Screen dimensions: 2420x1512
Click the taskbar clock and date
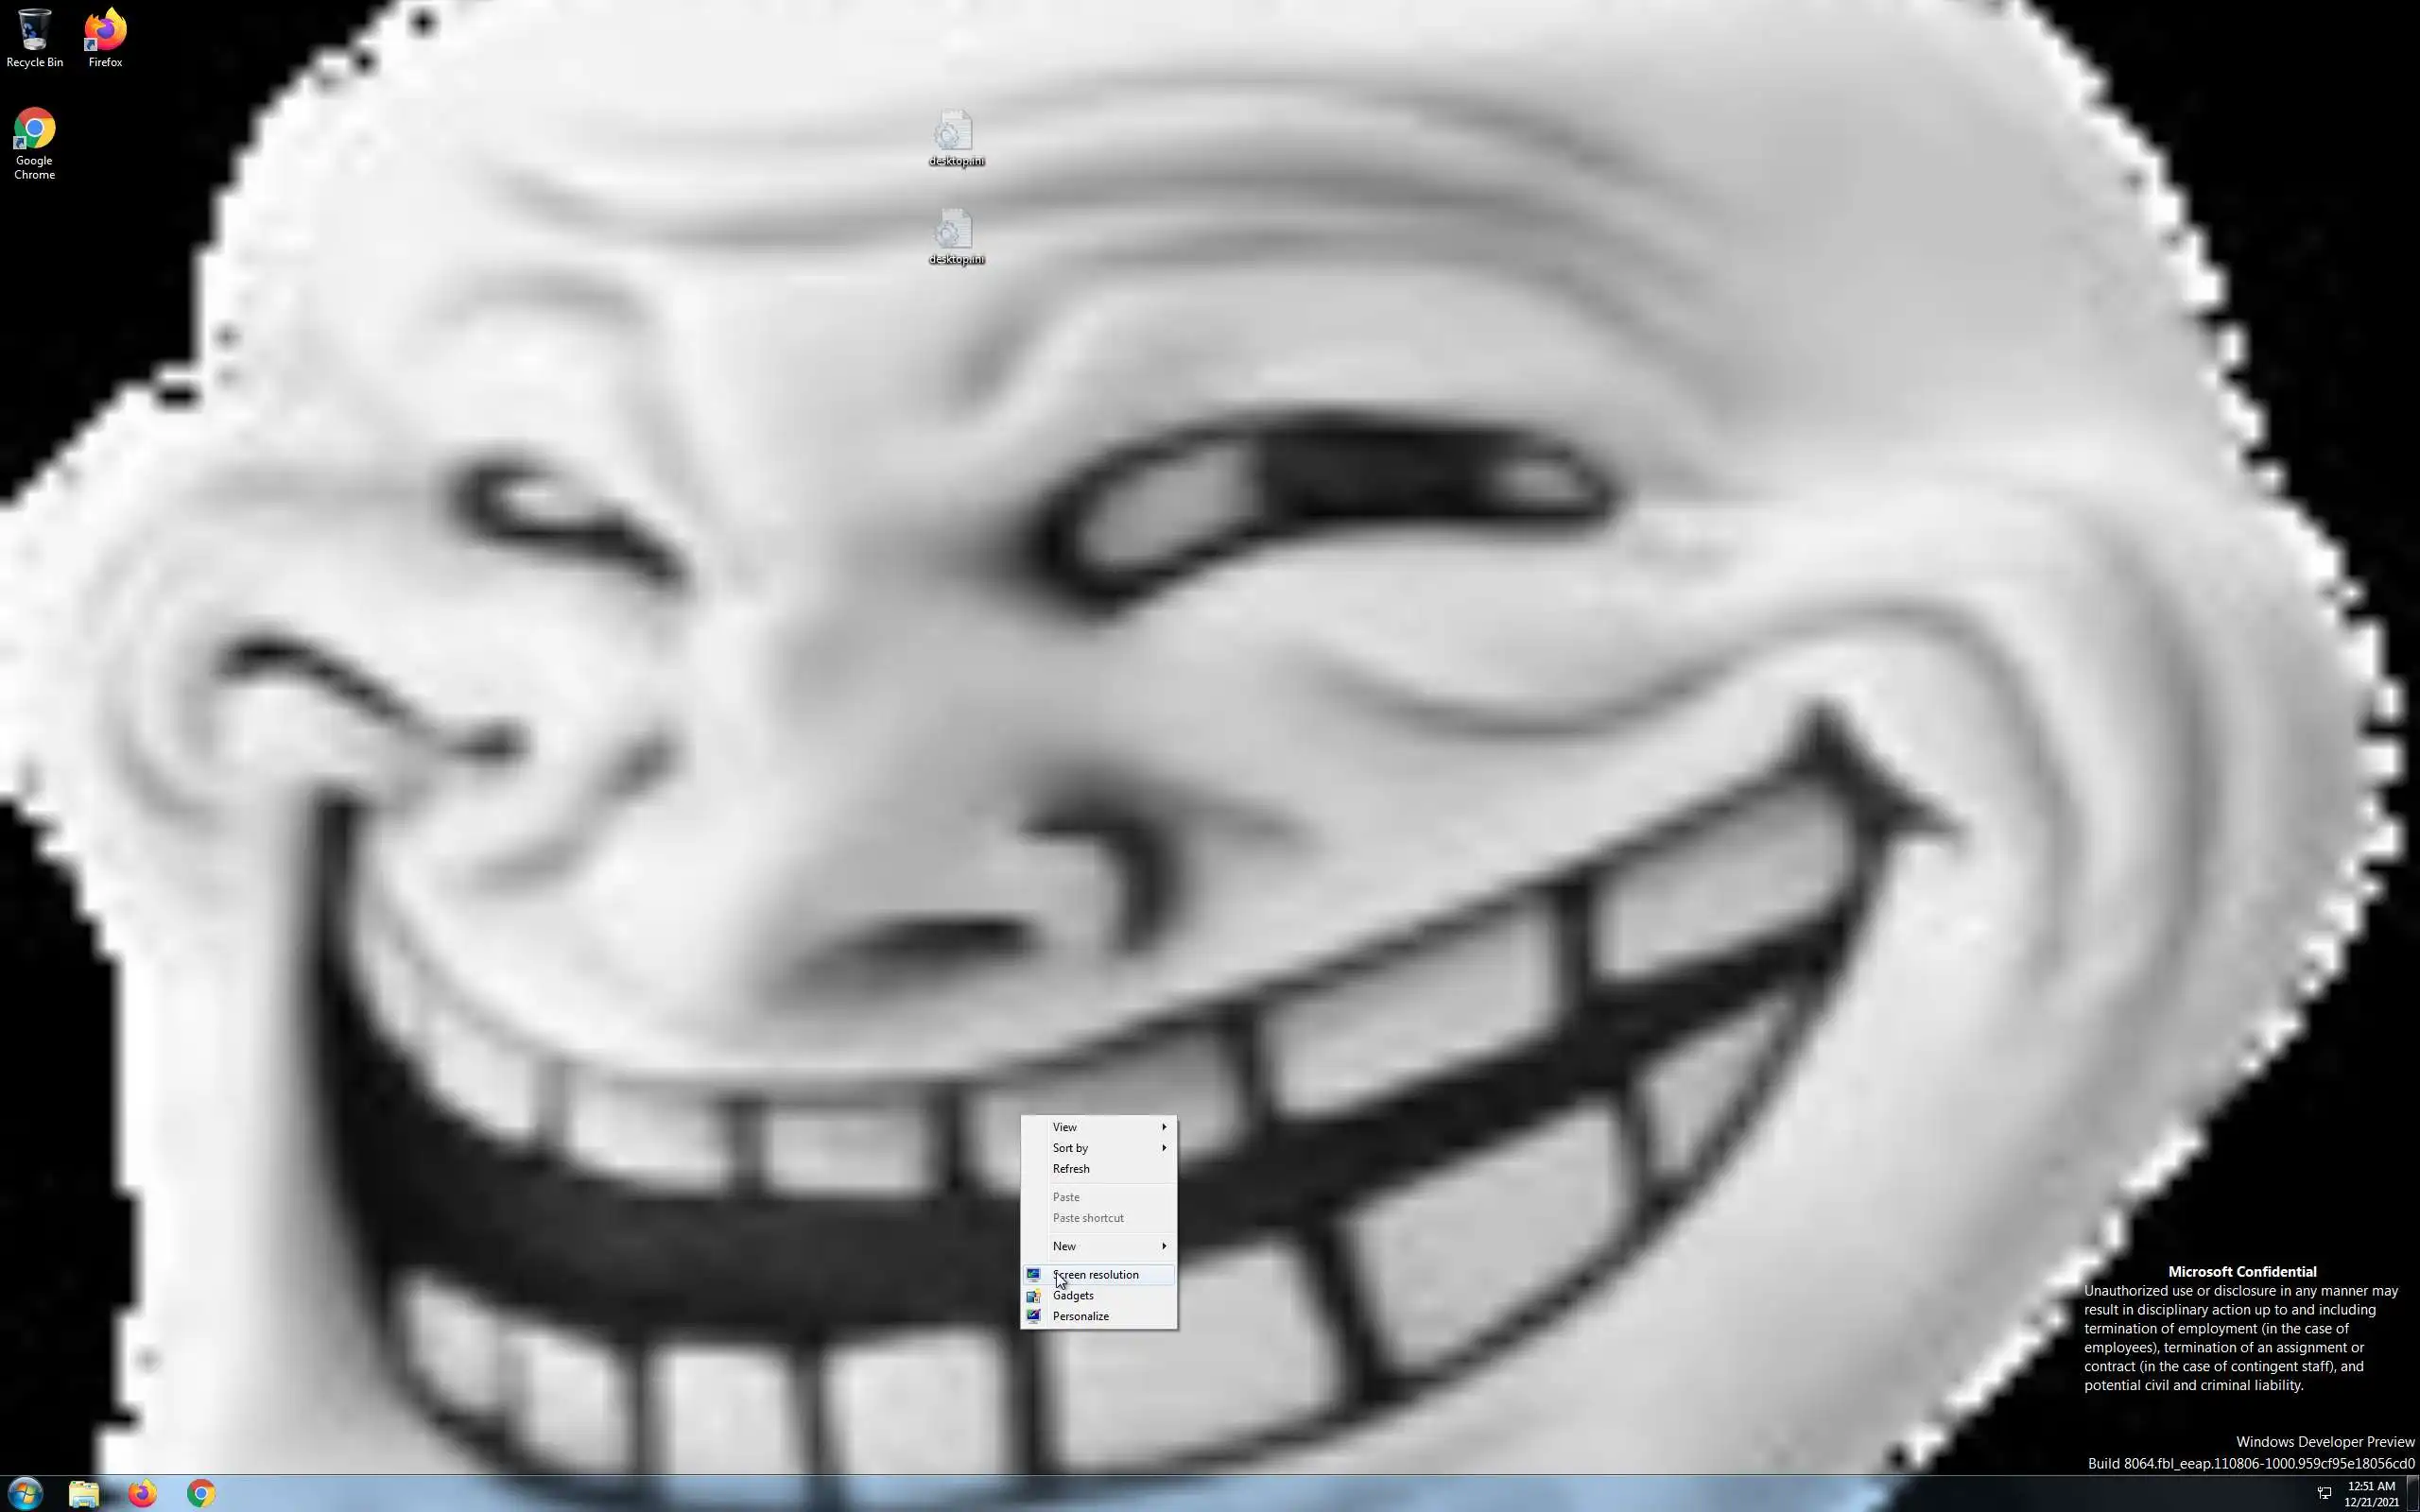click(2371, 1494)
